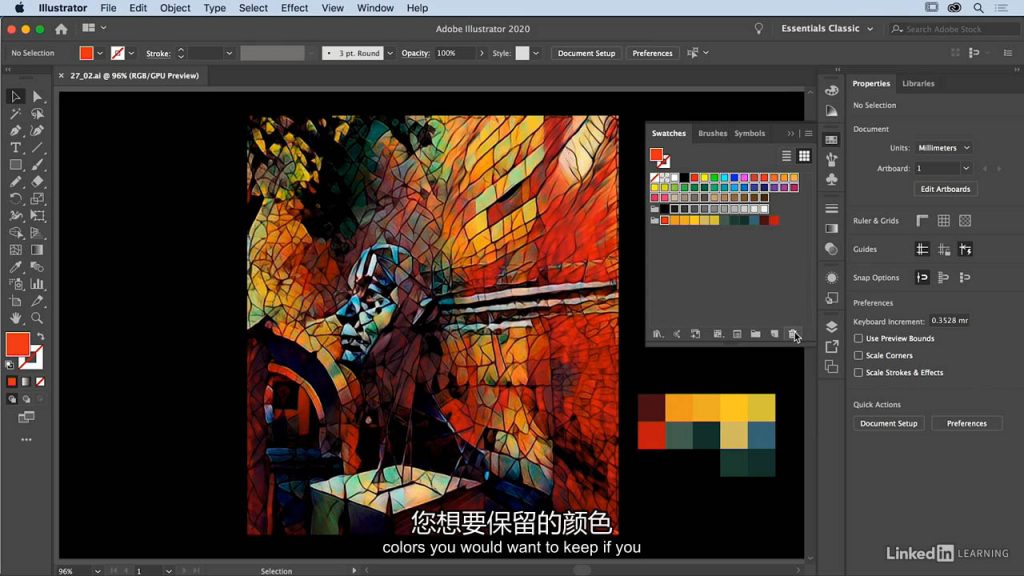Select the Selection tool arrow

coord(16,97)
